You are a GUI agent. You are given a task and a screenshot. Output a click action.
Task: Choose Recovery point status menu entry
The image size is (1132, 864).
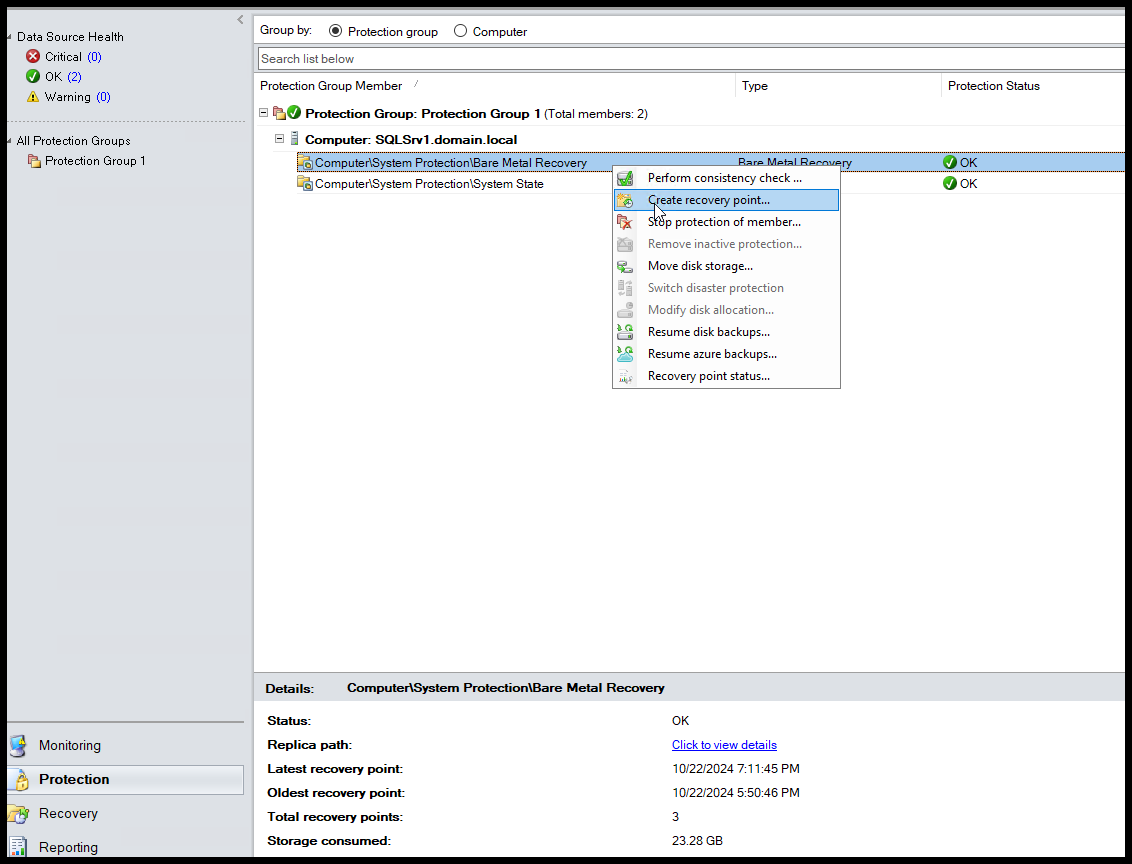(726, 376)
